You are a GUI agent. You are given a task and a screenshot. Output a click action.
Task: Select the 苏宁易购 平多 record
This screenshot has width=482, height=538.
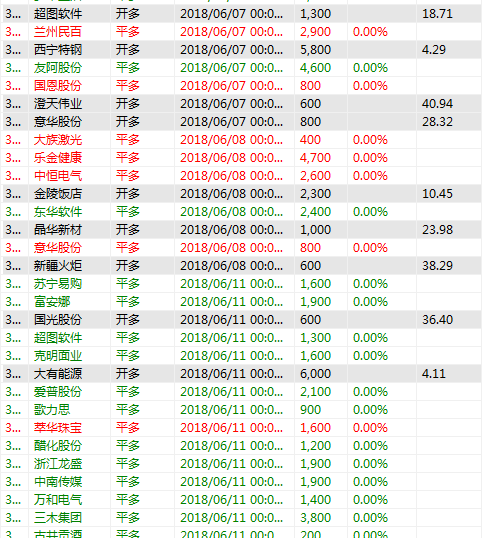[x=241, y=284]
